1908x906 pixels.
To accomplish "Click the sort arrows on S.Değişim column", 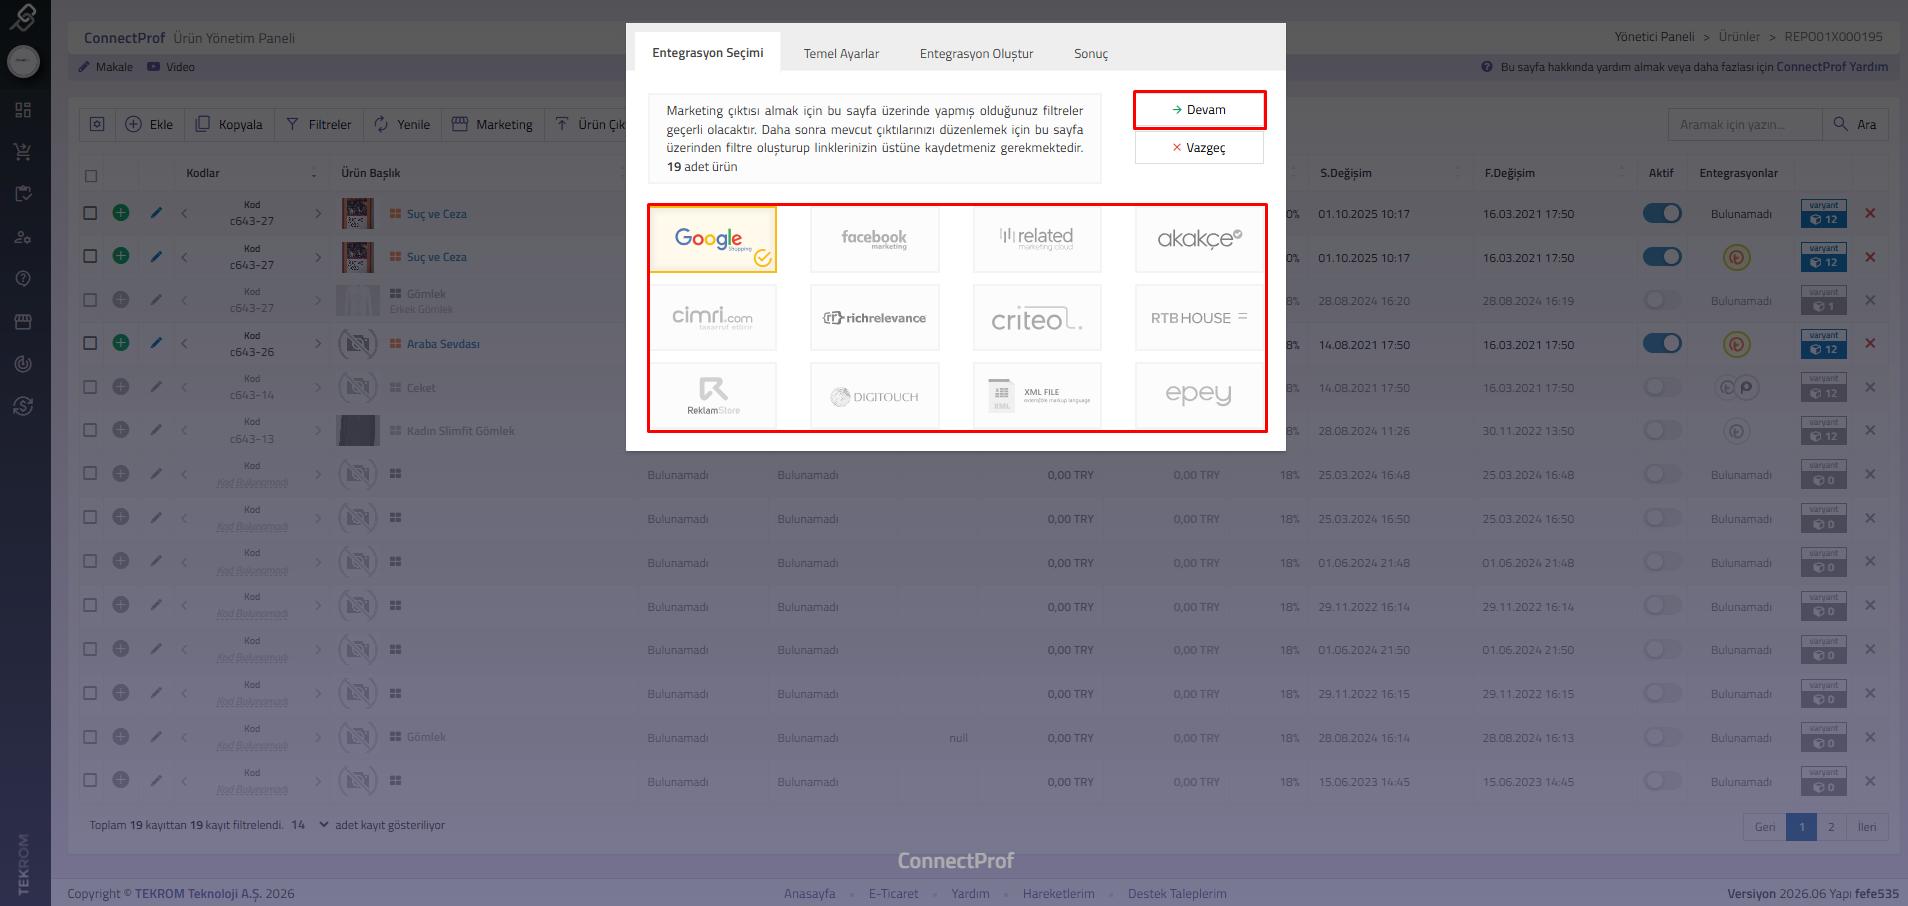I will click(x=1457, y=173).
